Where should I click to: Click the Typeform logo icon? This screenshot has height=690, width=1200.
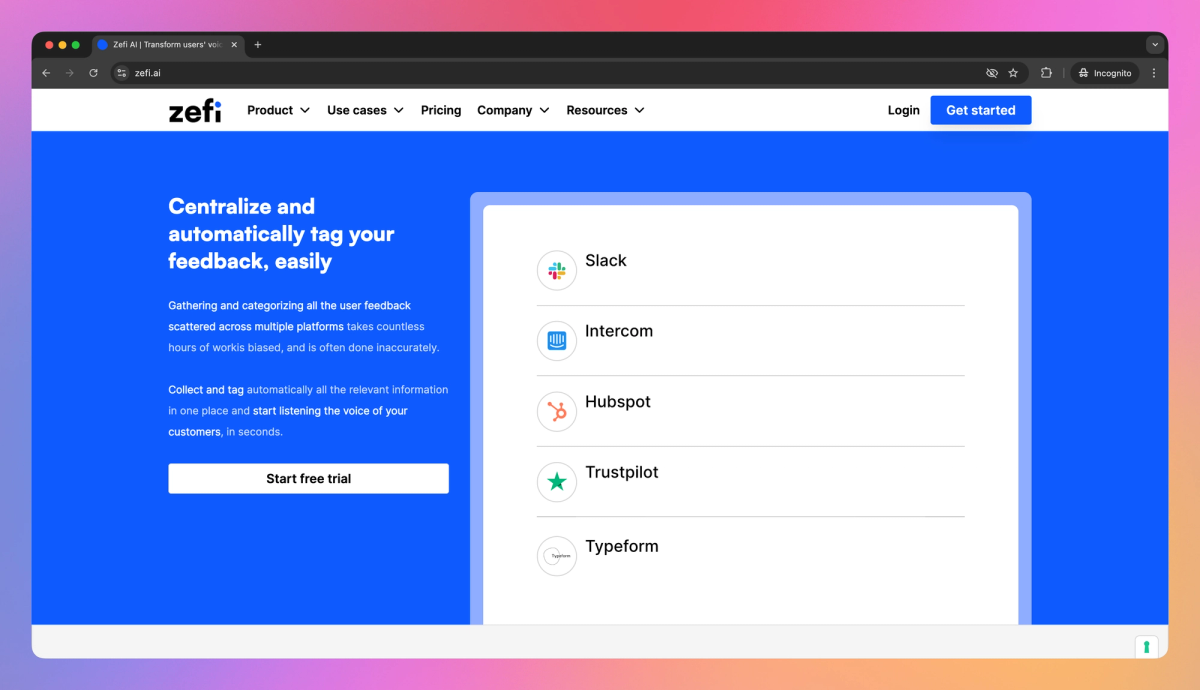(x=557, y=556)
